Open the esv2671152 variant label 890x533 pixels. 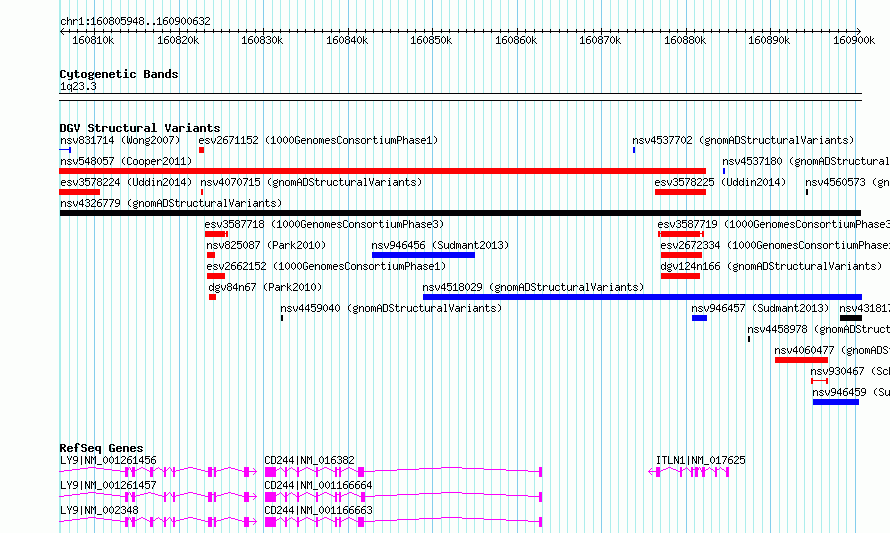(x=318, y=140)
